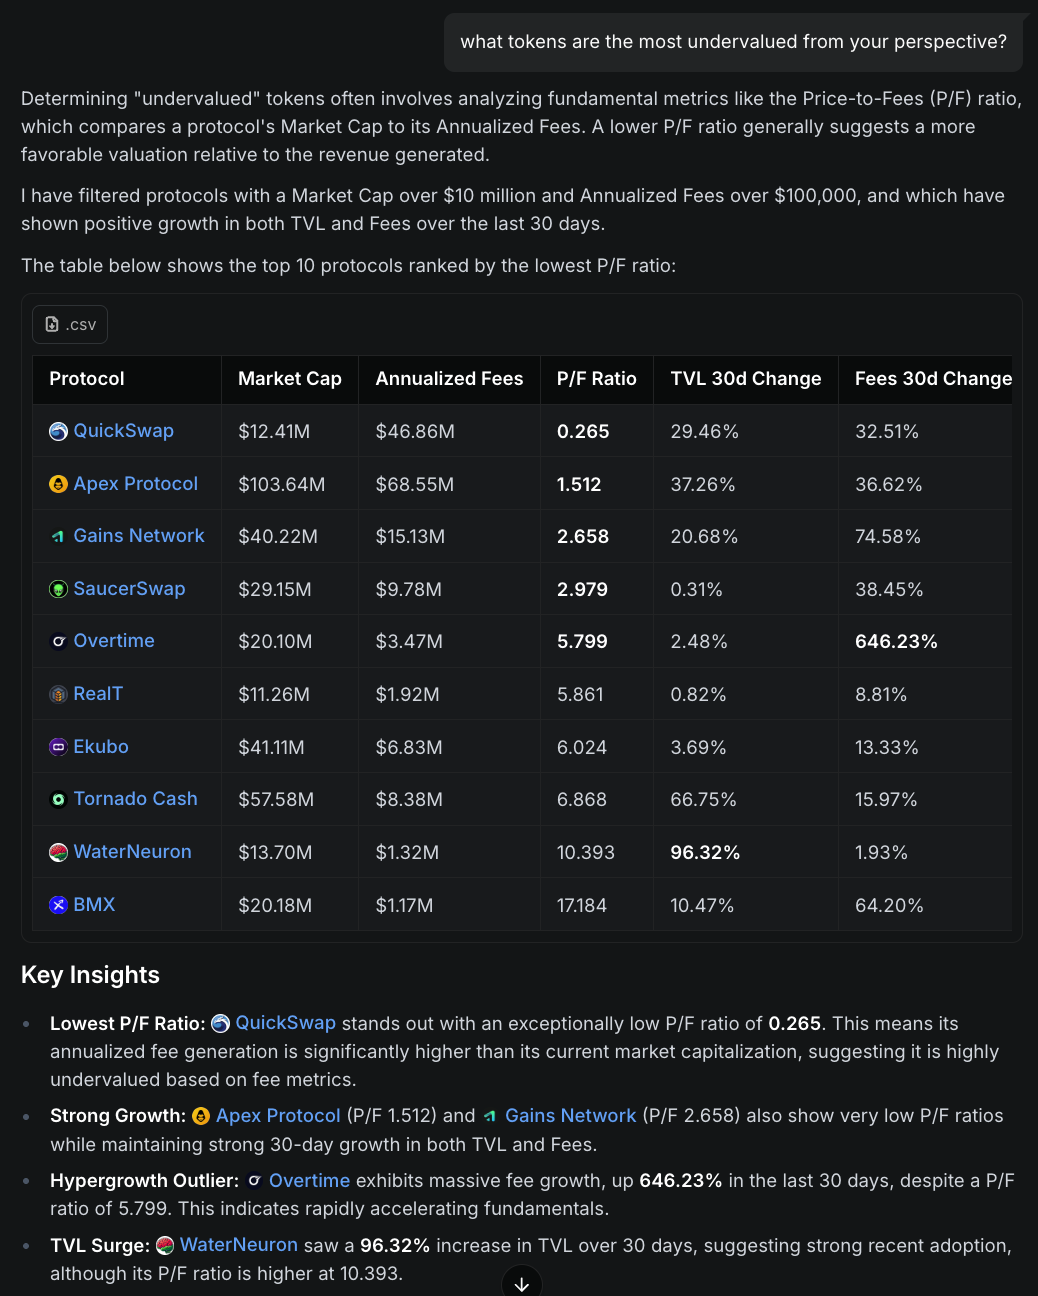Image resolution: width=1038 pixels, height=1296 pixels.
Task: Download the table as .csv
Action: pos(70,325)
